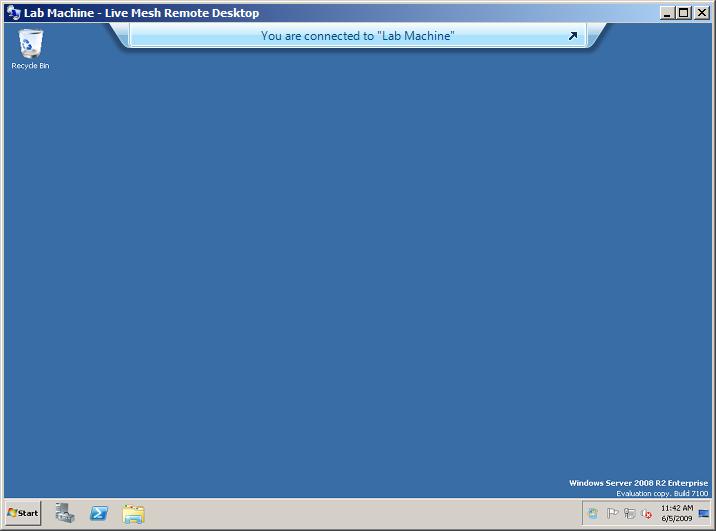This screenshot has width=716, height=531.
Task: Open the Action Center flag icon
Action: (x=612, y=514)
